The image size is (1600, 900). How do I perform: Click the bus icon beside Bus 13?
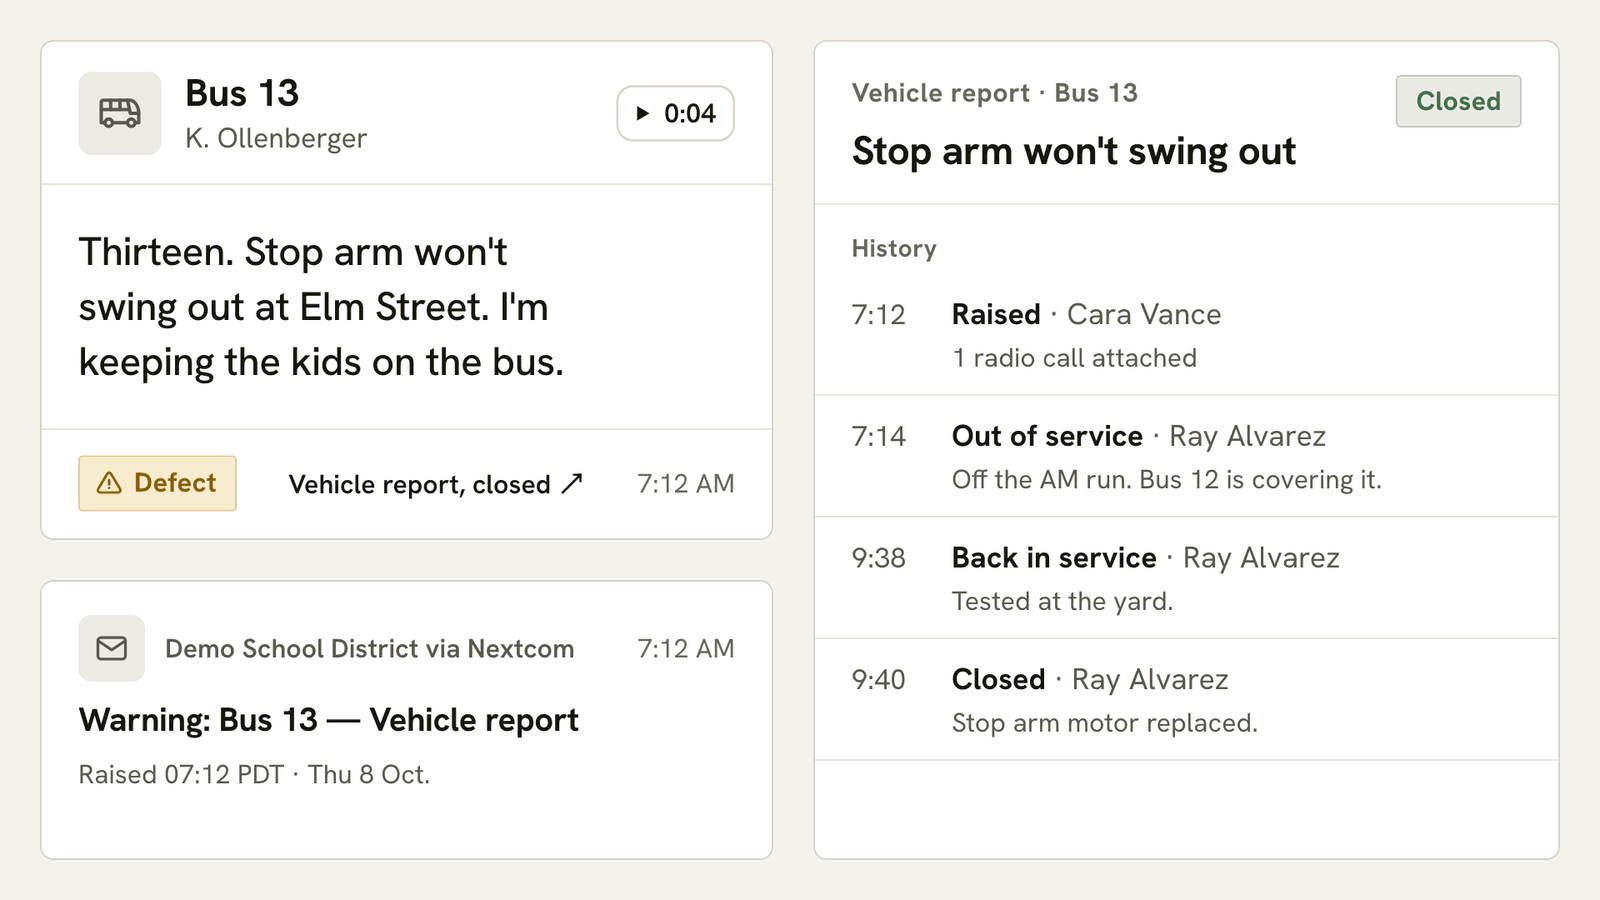coord(120,113)
